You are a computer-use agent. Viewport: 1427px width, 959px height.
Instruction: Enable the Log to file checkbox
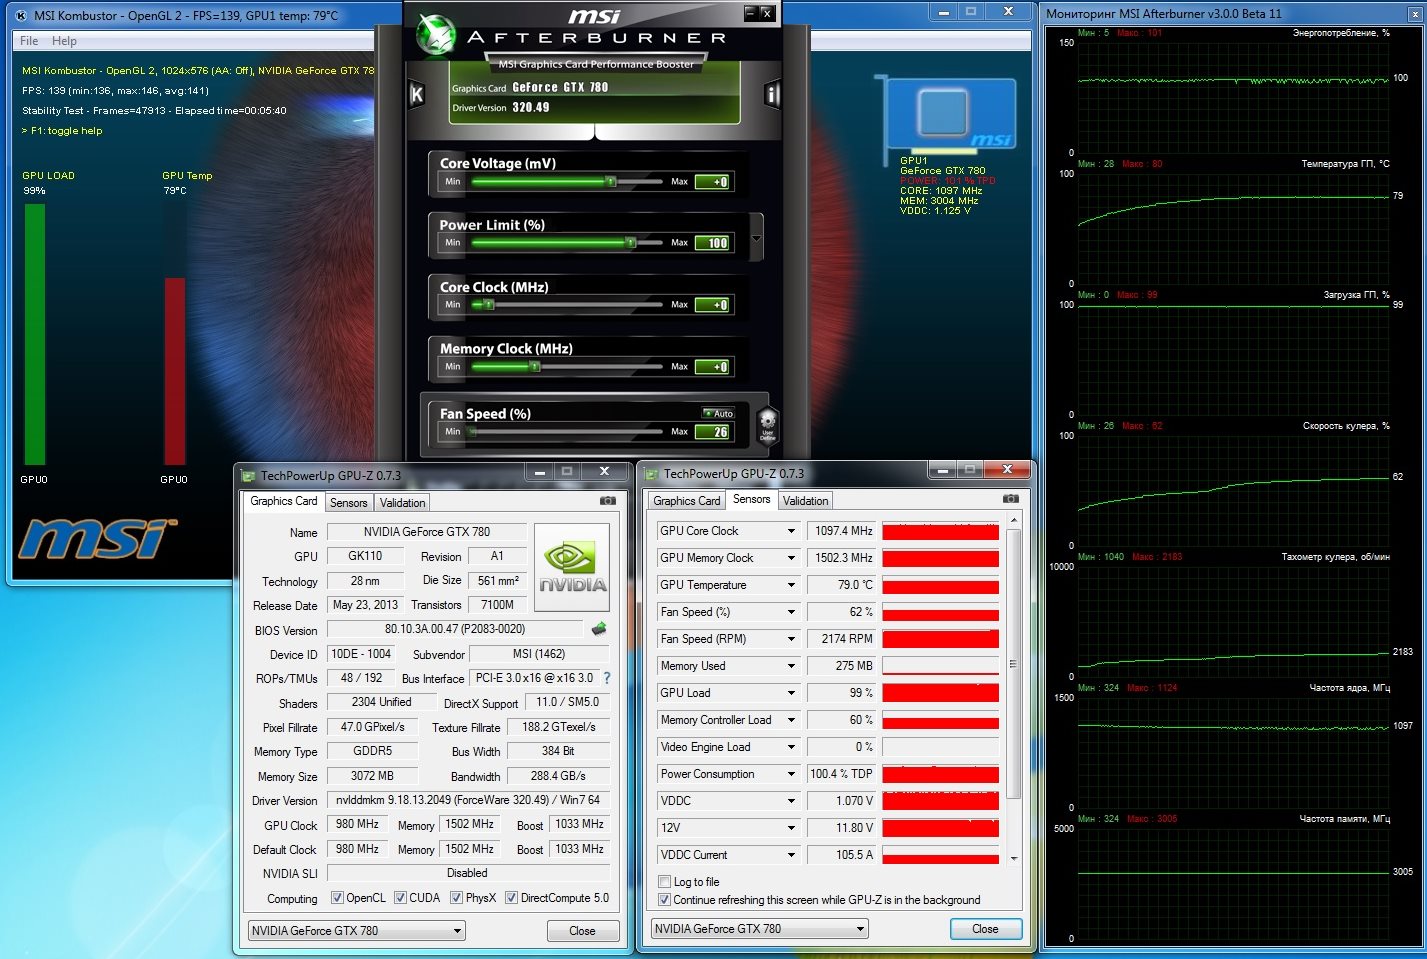pyautogui.click(x=665, y=882)
